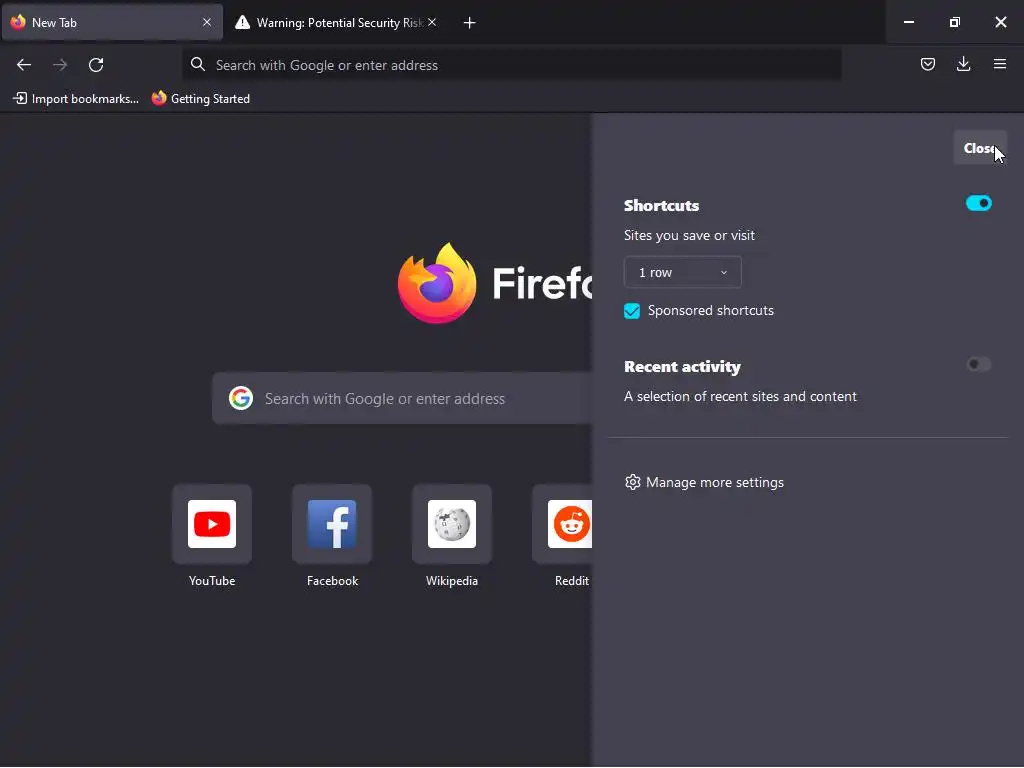Viewport: 1024px width, 768px height.
Task: Click the Firefox logo on the page
Action: [437, 283]
